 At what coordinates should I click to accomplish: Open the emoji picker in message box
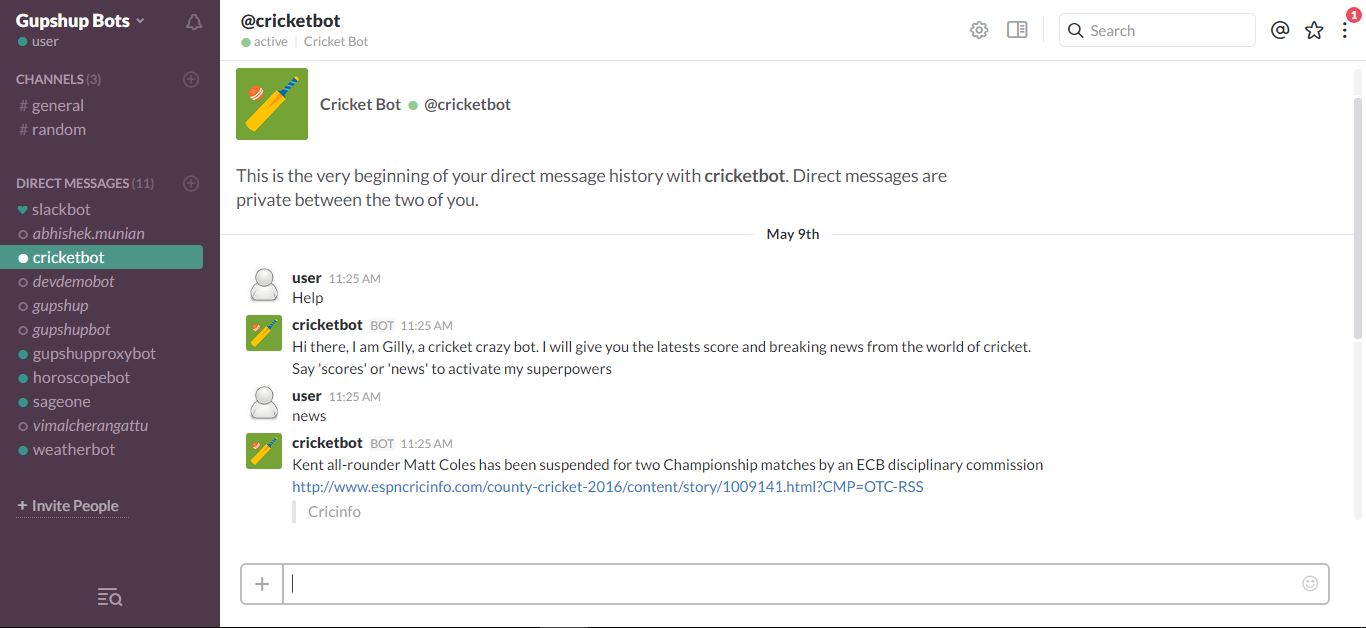pos(1310,583)
